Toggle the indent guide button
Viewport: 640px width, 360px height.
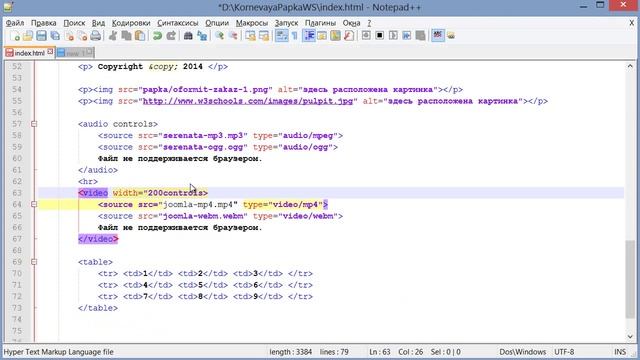(x=309, y=36)
